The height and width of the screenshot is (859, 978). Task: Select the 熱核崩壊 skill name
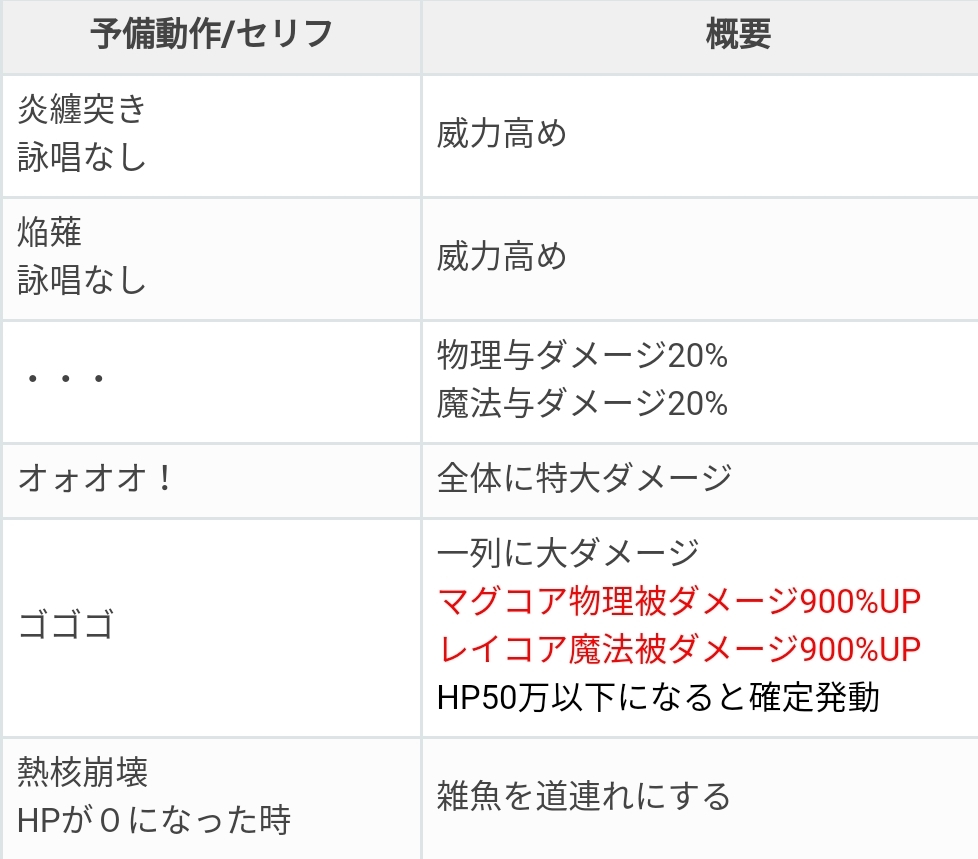[x=82, y=772]
